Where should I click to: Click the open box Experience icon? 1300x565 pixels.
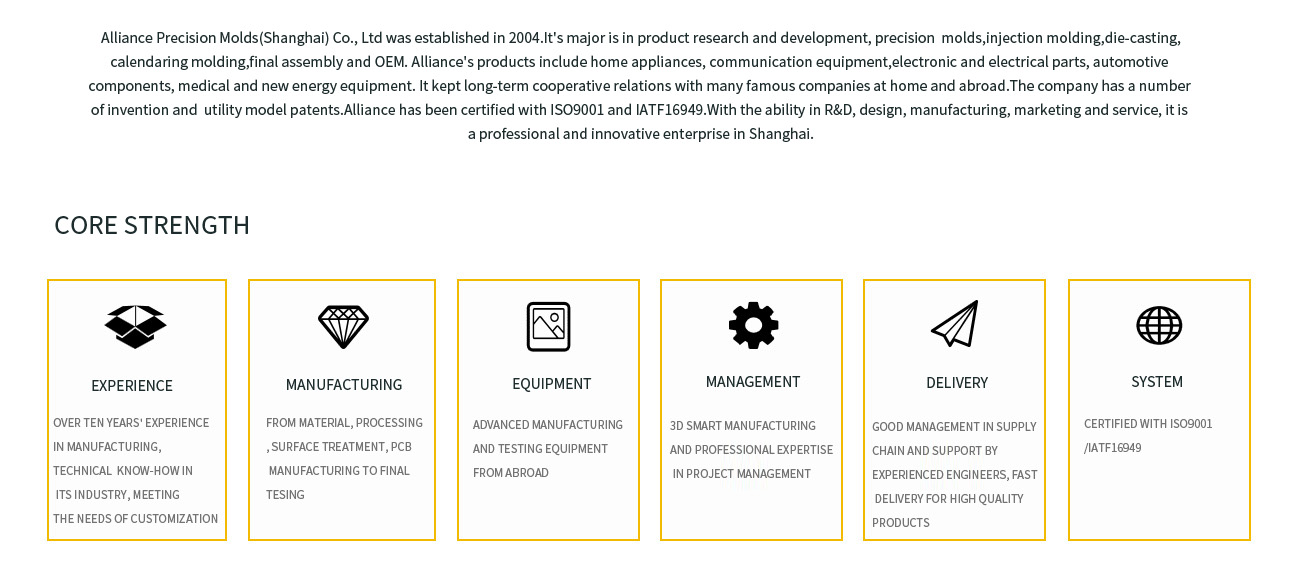point(136,327)
